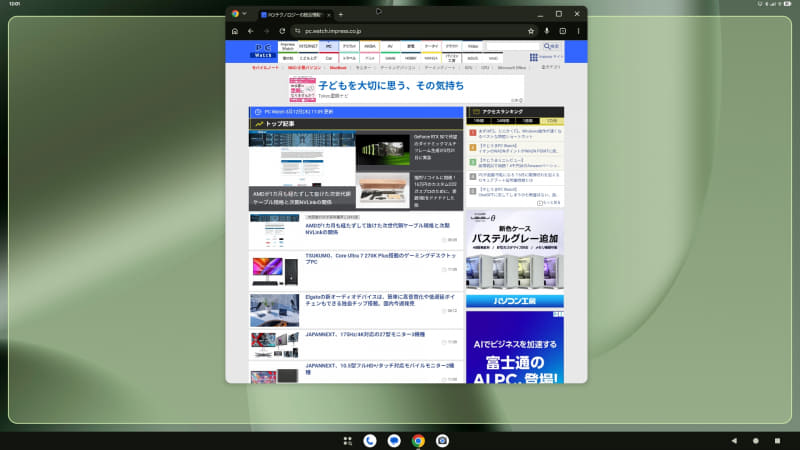Click the Chrome home button
The width and height of the screenshot is (800, 450).
pos(235,31)
